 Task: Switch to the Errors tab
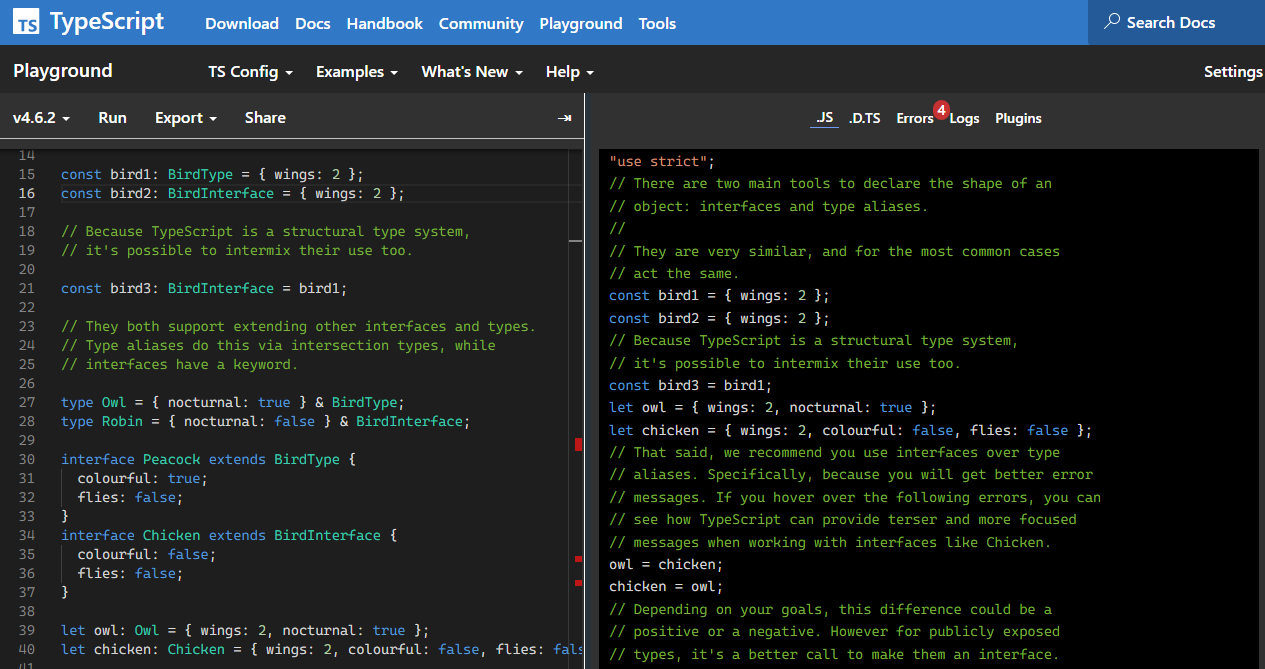[914, 118]
